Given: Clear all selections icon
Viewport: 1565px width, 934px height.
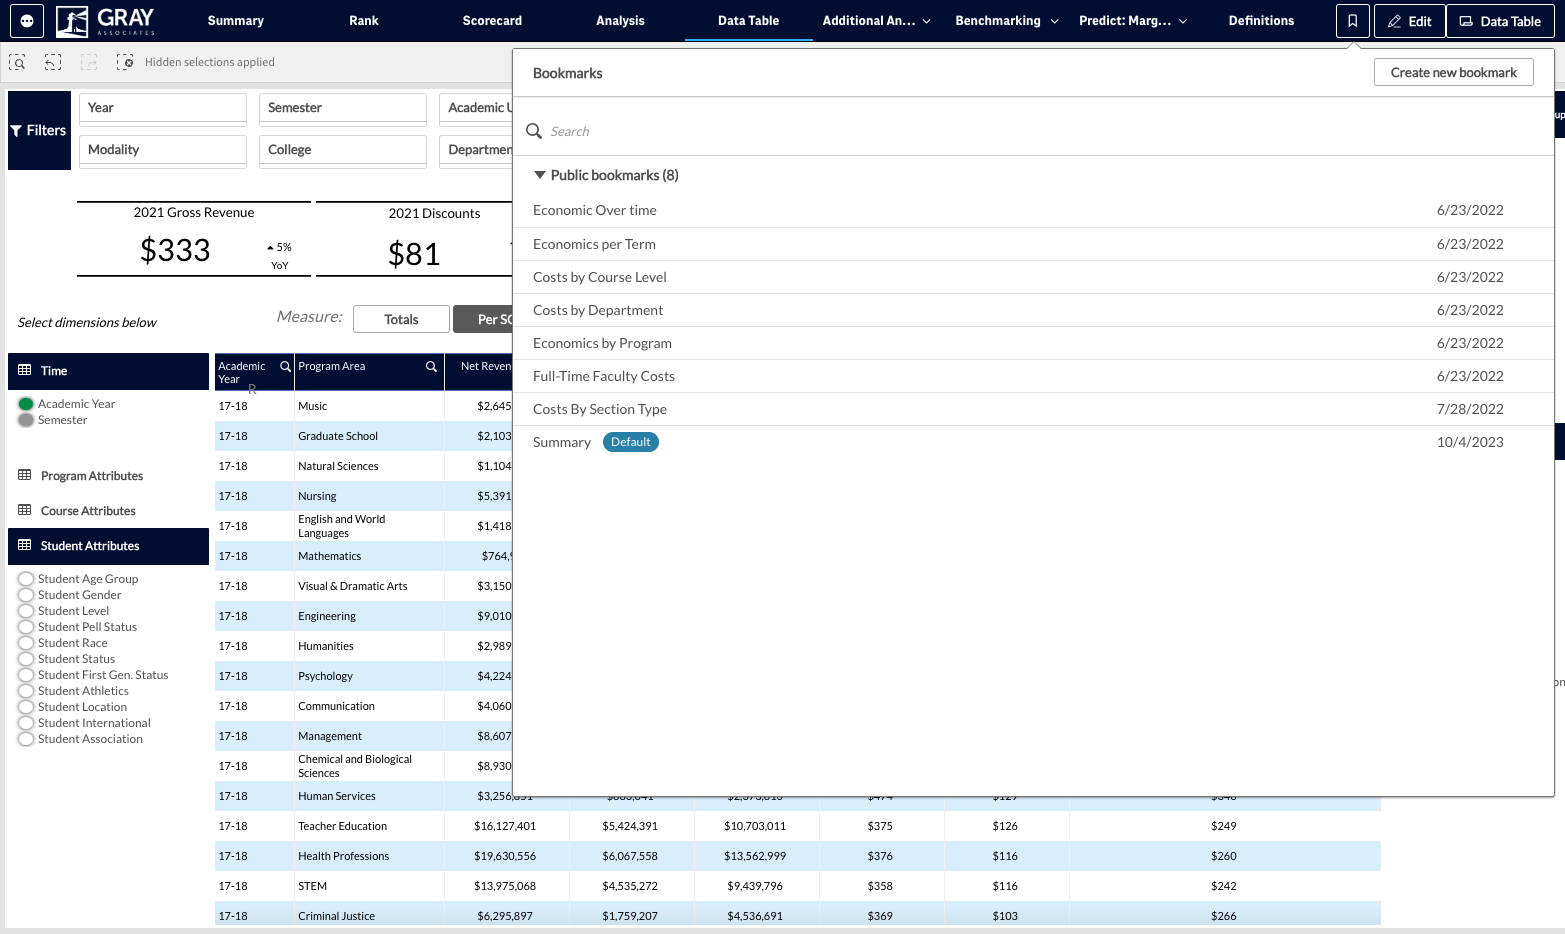Looking at the screenshot, I should (x=125, y=62).
